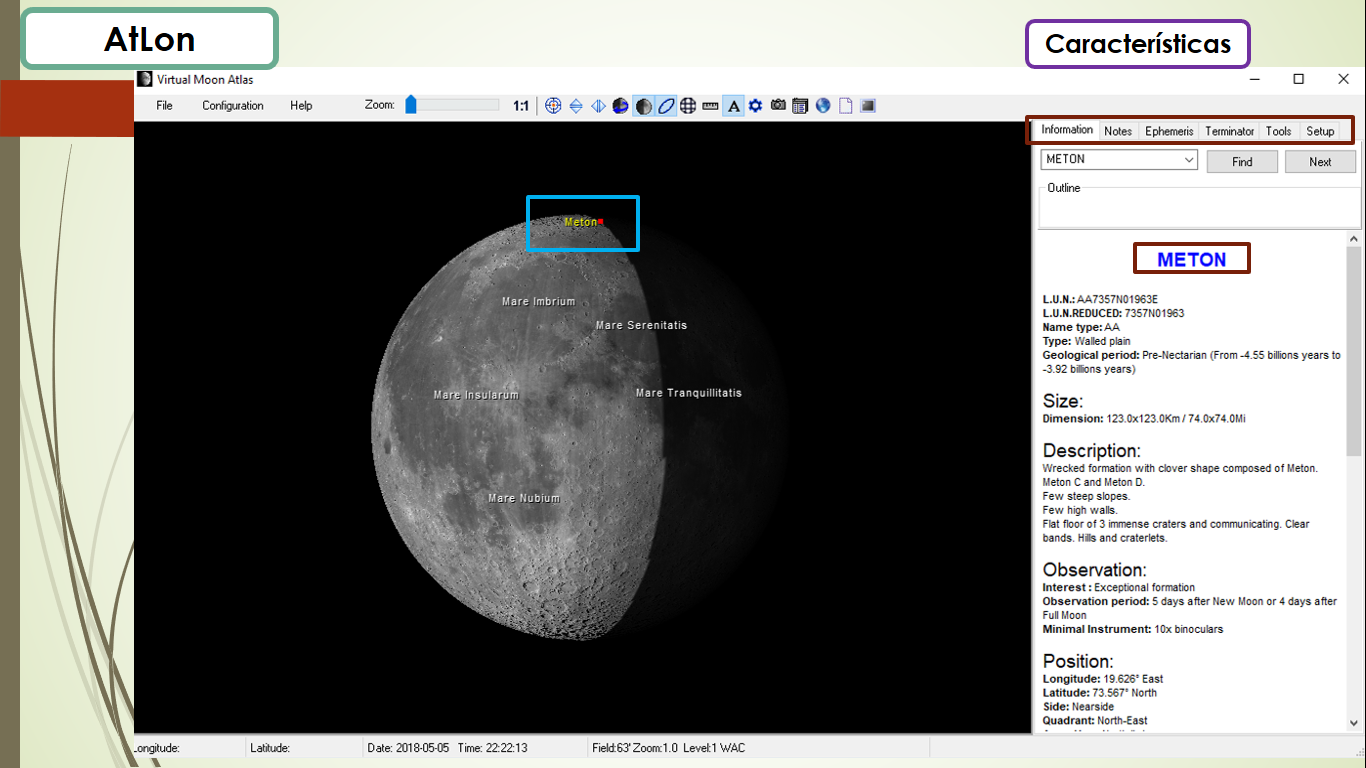Open the calendar ephemeris icon
The image size is (1366, 768).
800,106
